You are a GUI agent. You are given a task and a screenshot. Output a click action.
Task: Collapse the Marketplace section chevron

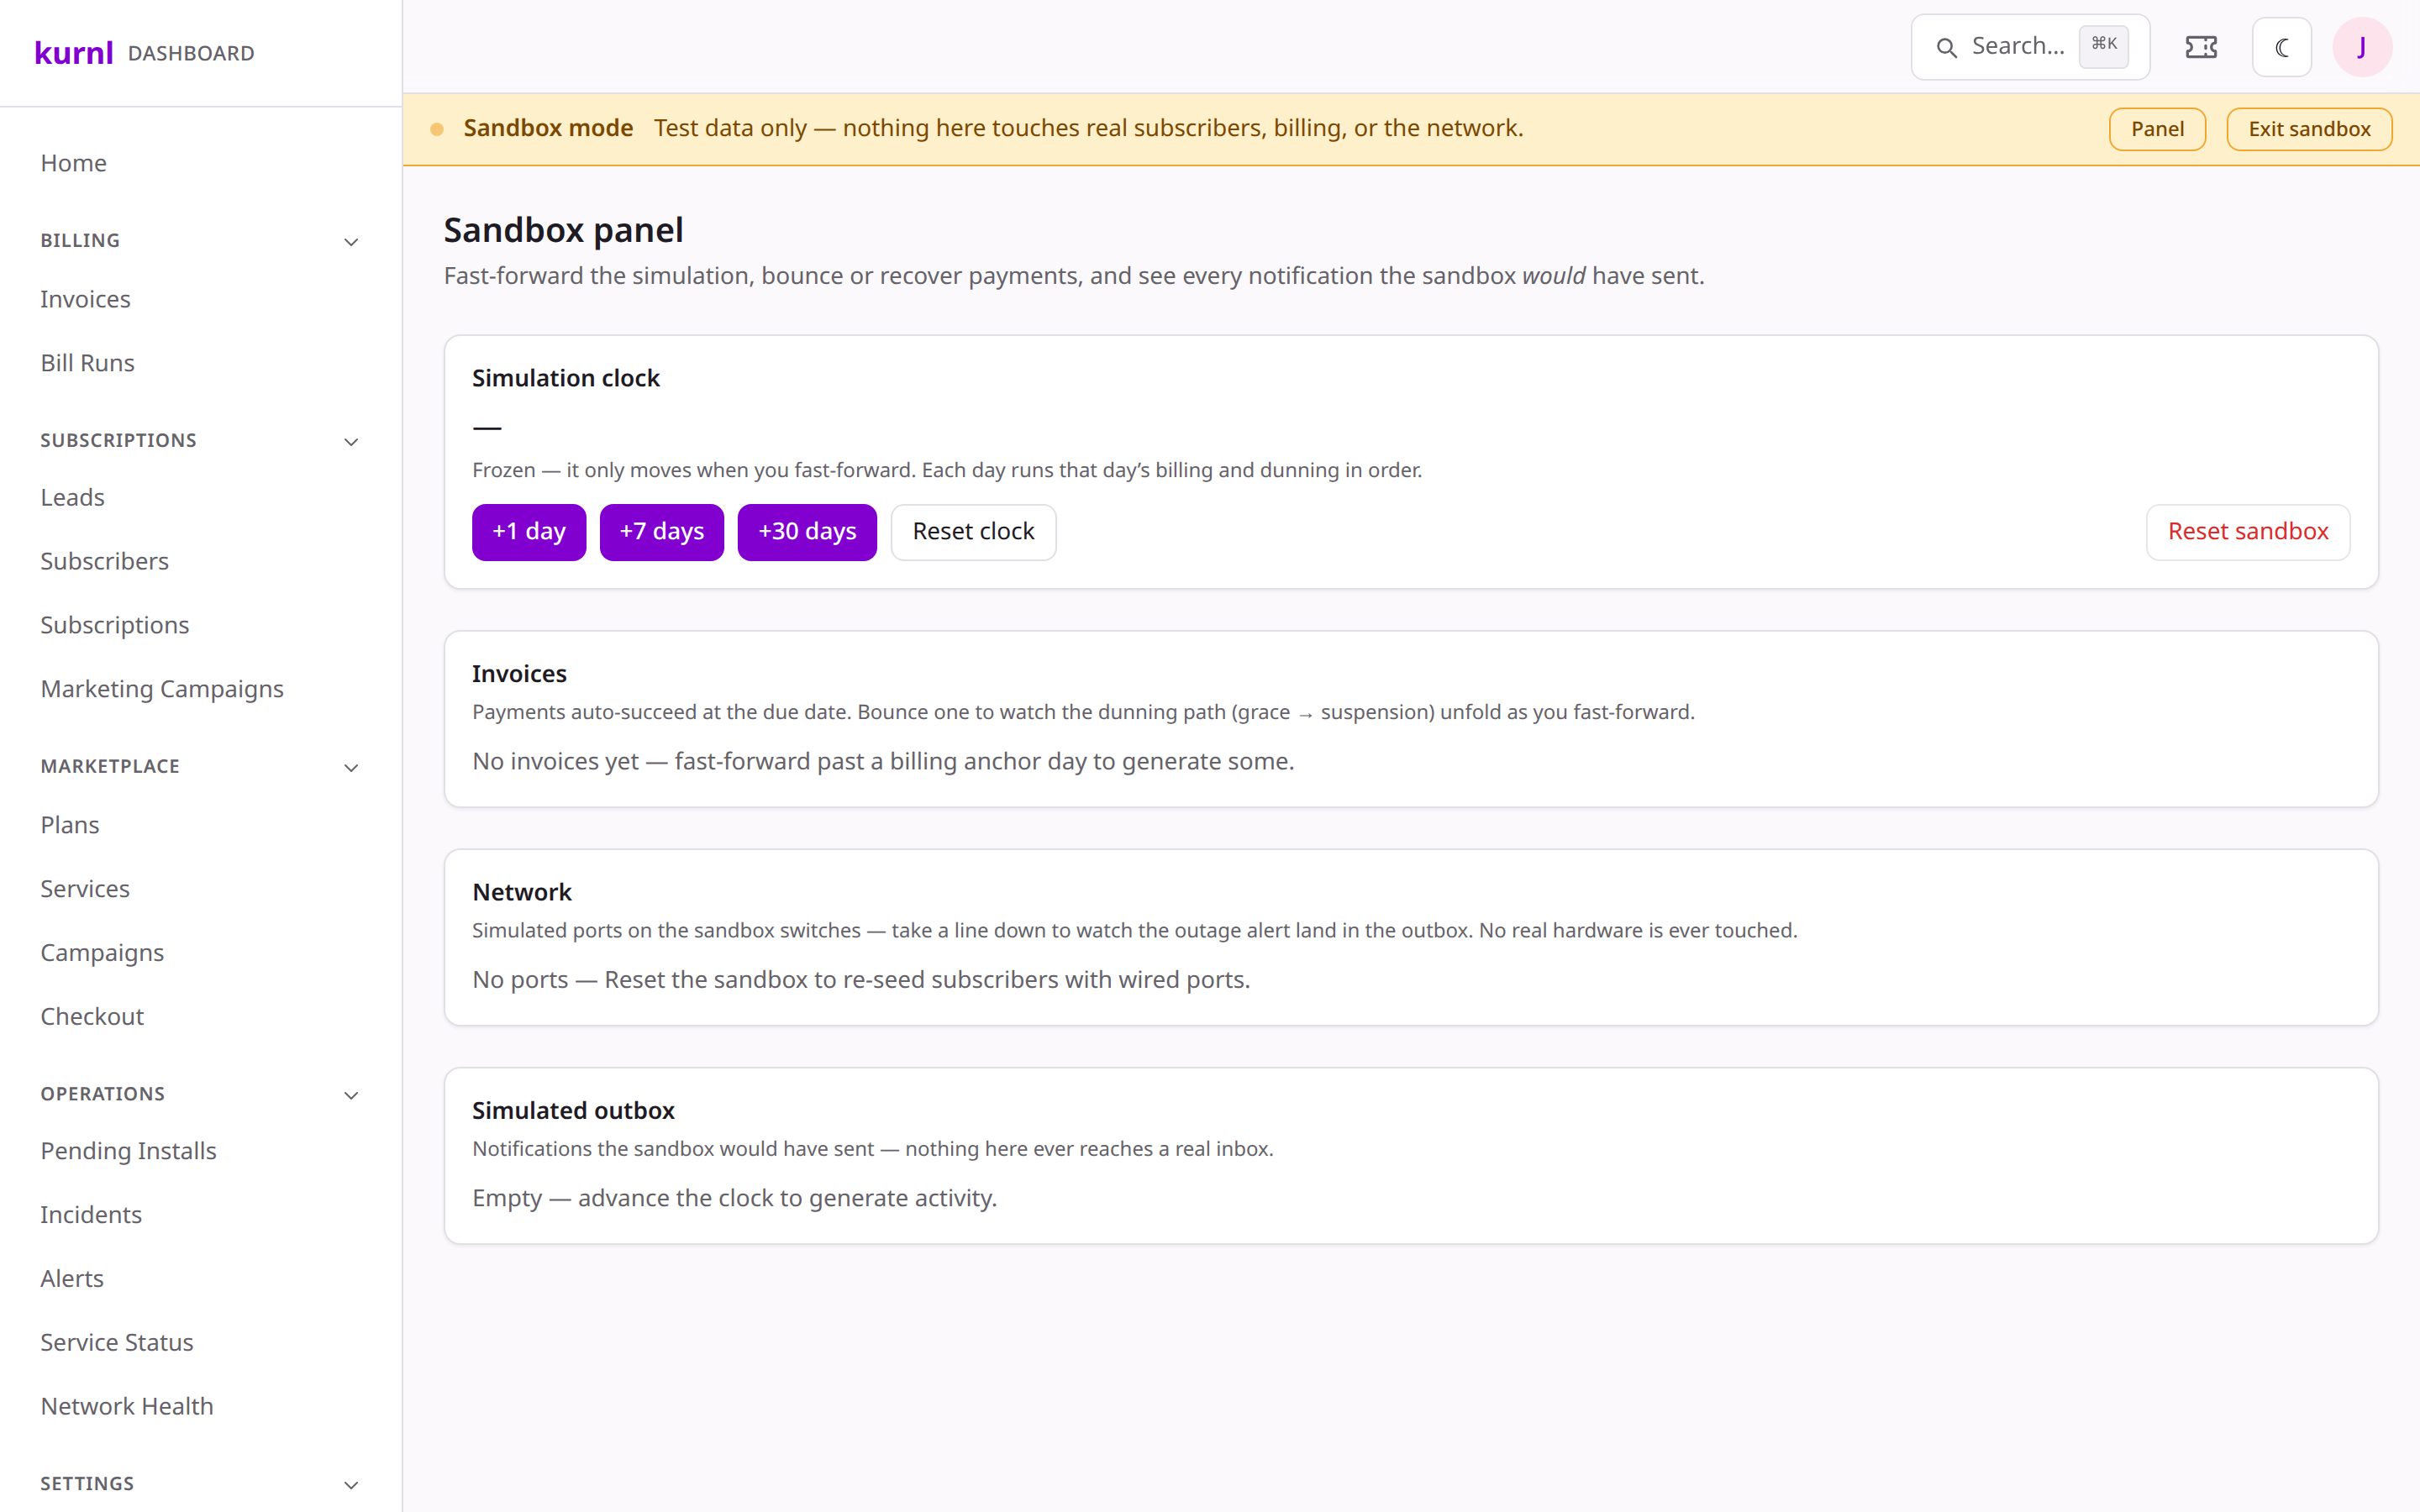click(x=351, y=768)
